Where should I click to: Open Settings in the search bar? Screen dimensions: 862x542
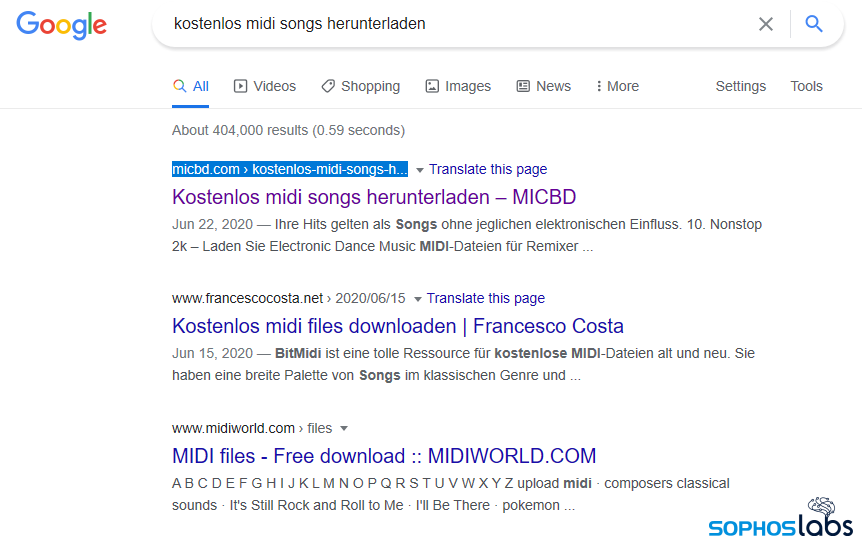coord(740,86)
